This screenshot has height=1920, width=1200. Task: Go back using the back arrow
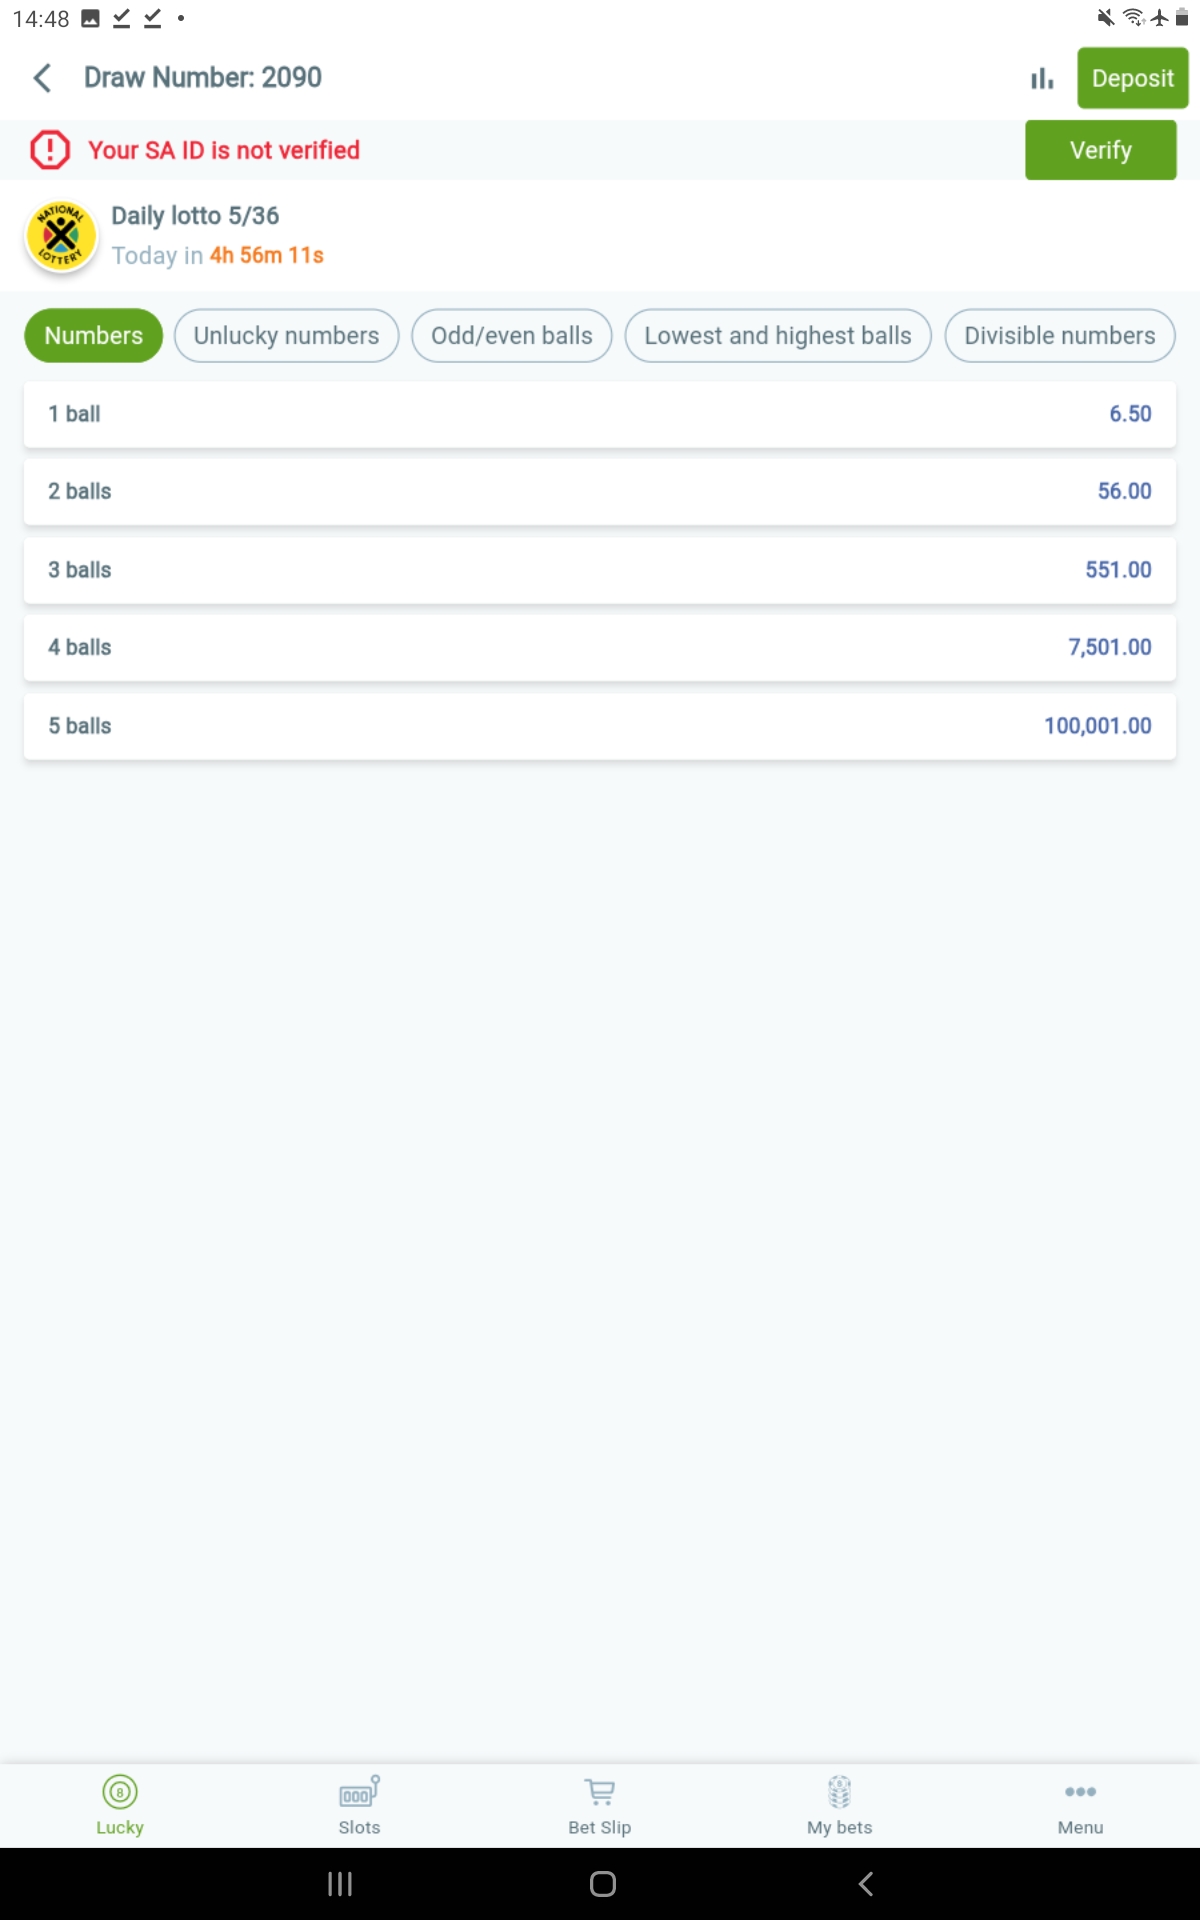(x=42, y=77)
